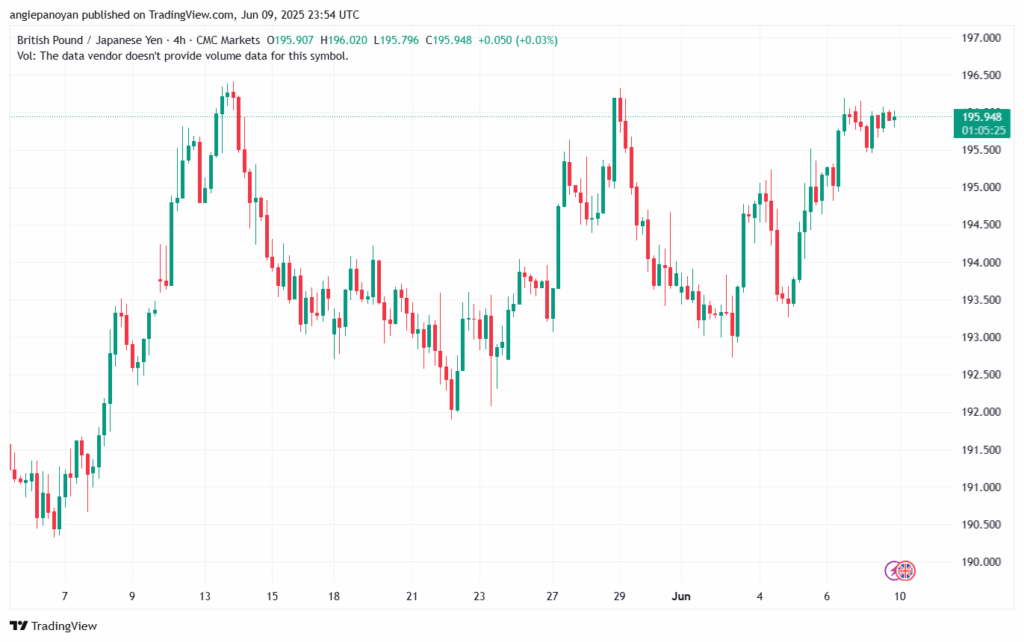Click the open value O195.907
The image size is (1024, 642).
[x=290, y=40]
